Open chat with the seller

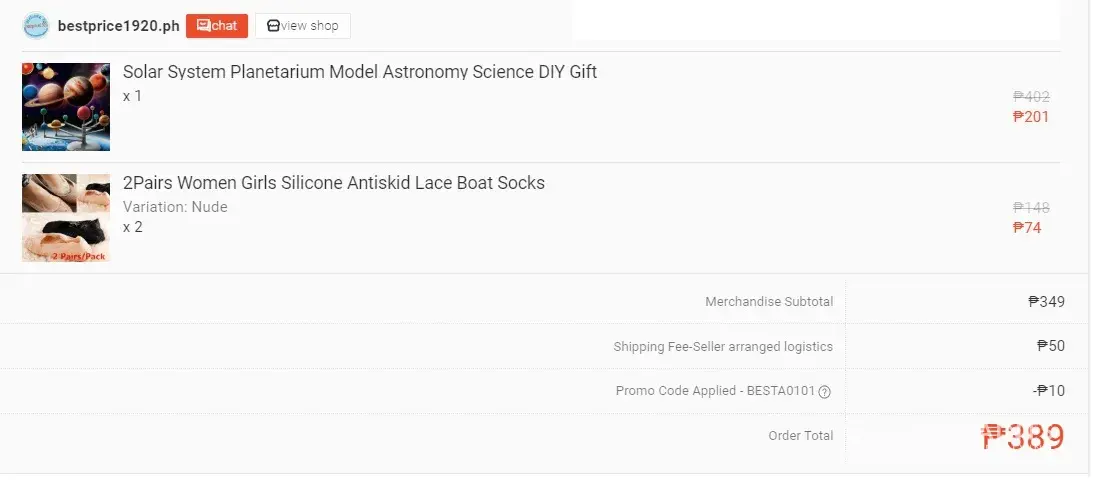[x=217, y=26]
